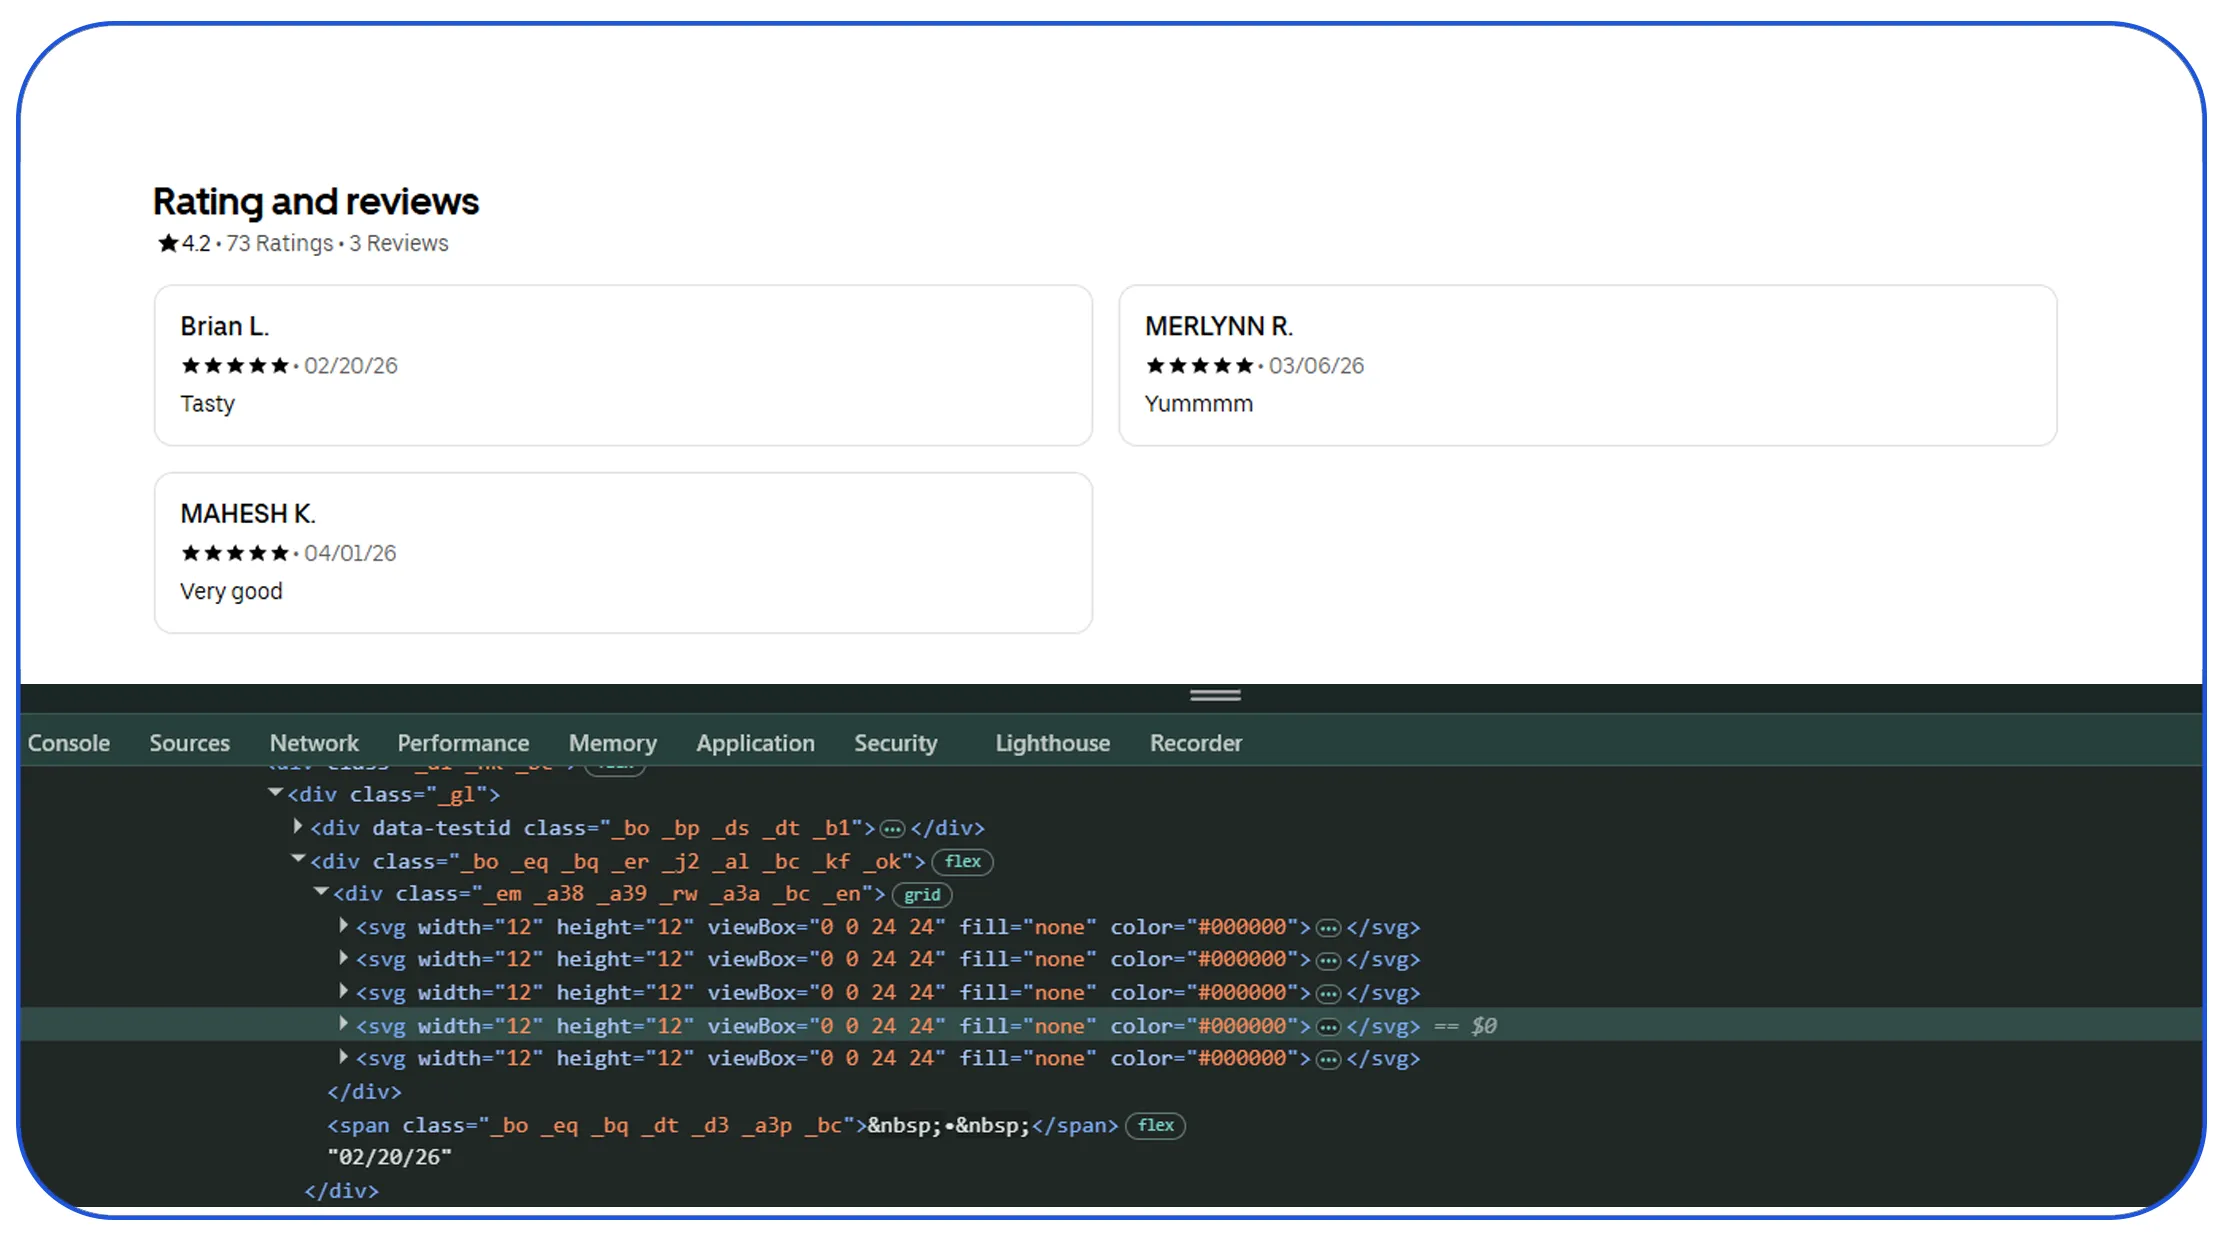Screen dimensions: 2223x1240
Task: Click ellipsis inside the data-testid div
Action: tap(892, 829)
